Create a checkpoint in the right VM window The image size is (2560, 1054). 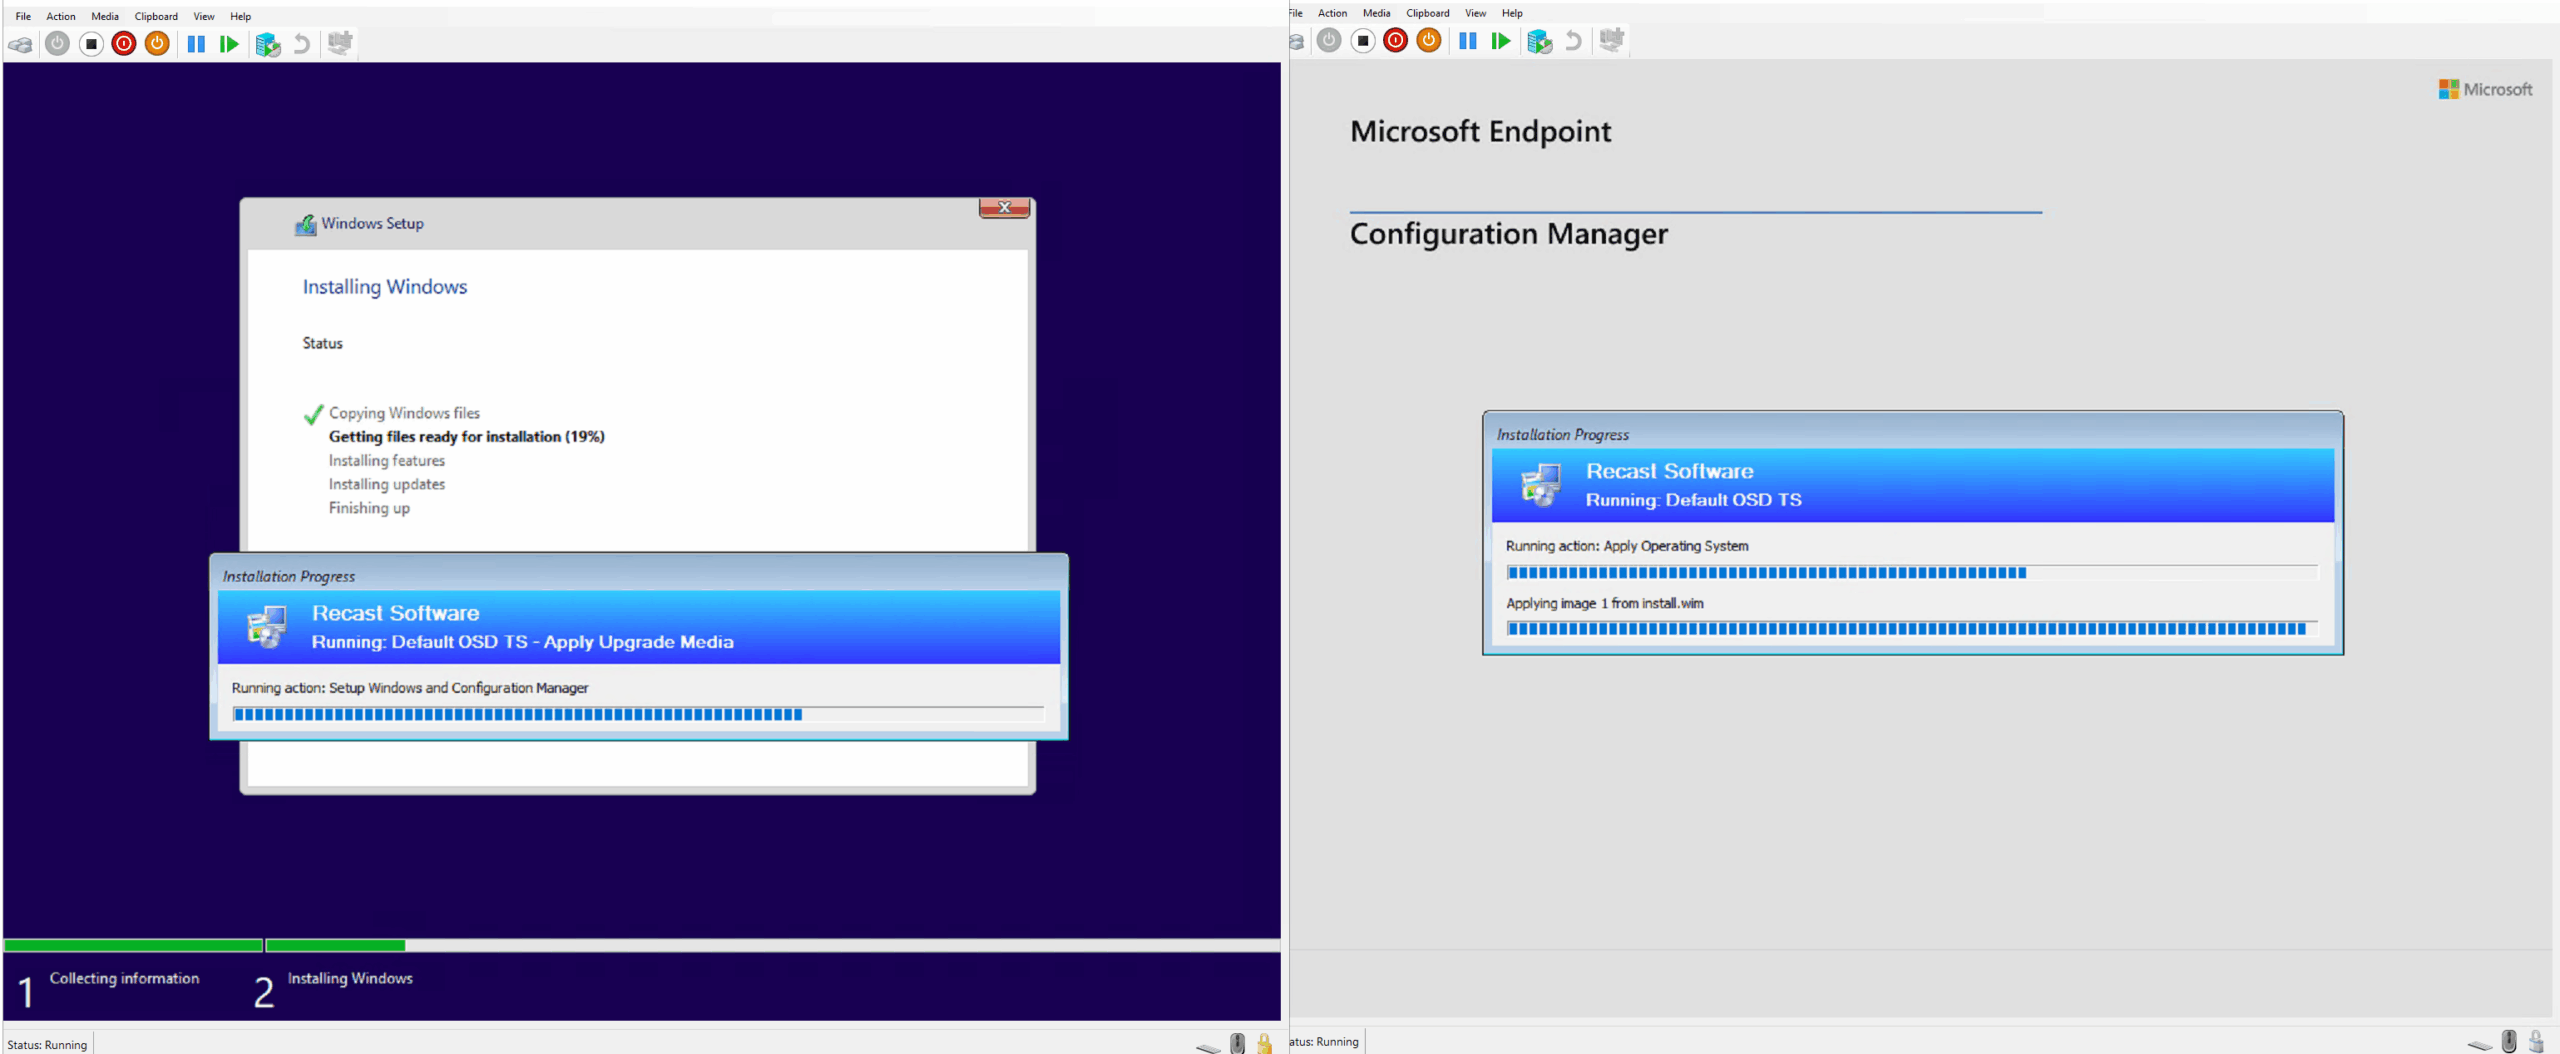[1539, 41]
